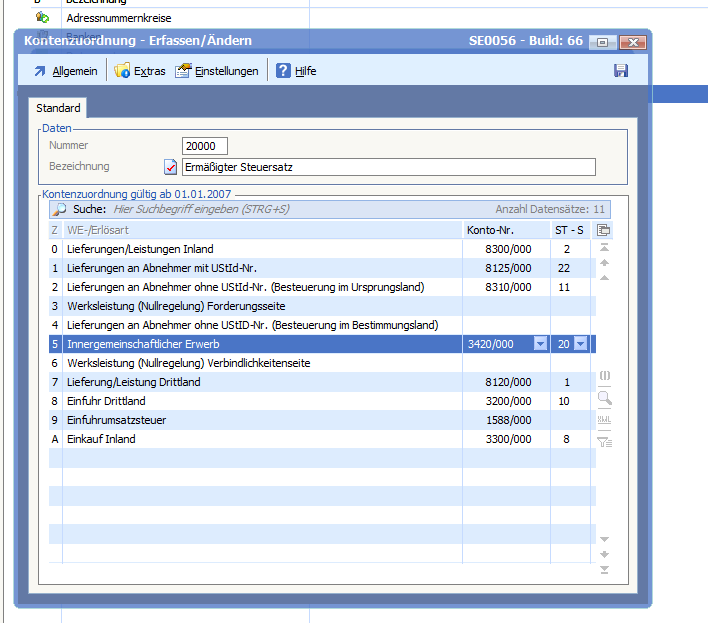The height and width of the screenshot is (623, 708).
Task: Click the filter icon on right sidebar
Action: coord(604,440)
